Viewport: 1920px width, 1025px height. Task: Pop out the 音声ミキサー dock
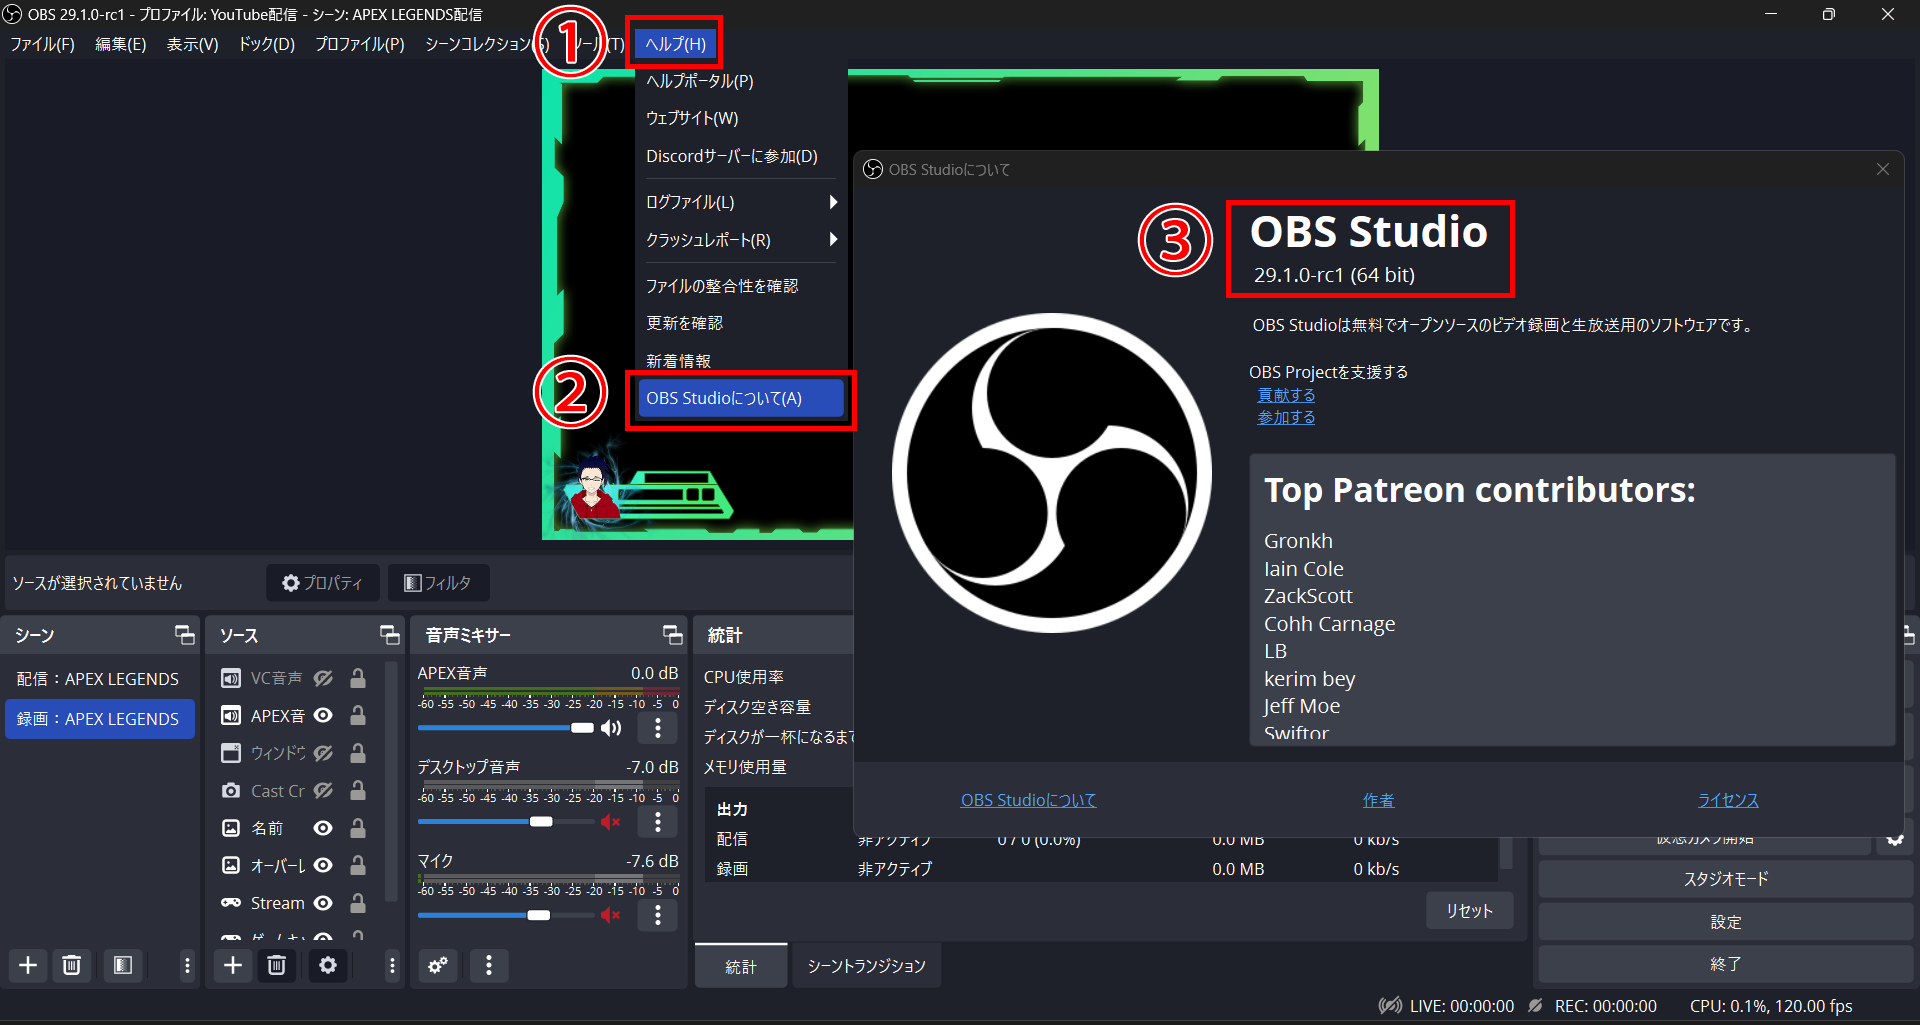(x=673, y=635)
